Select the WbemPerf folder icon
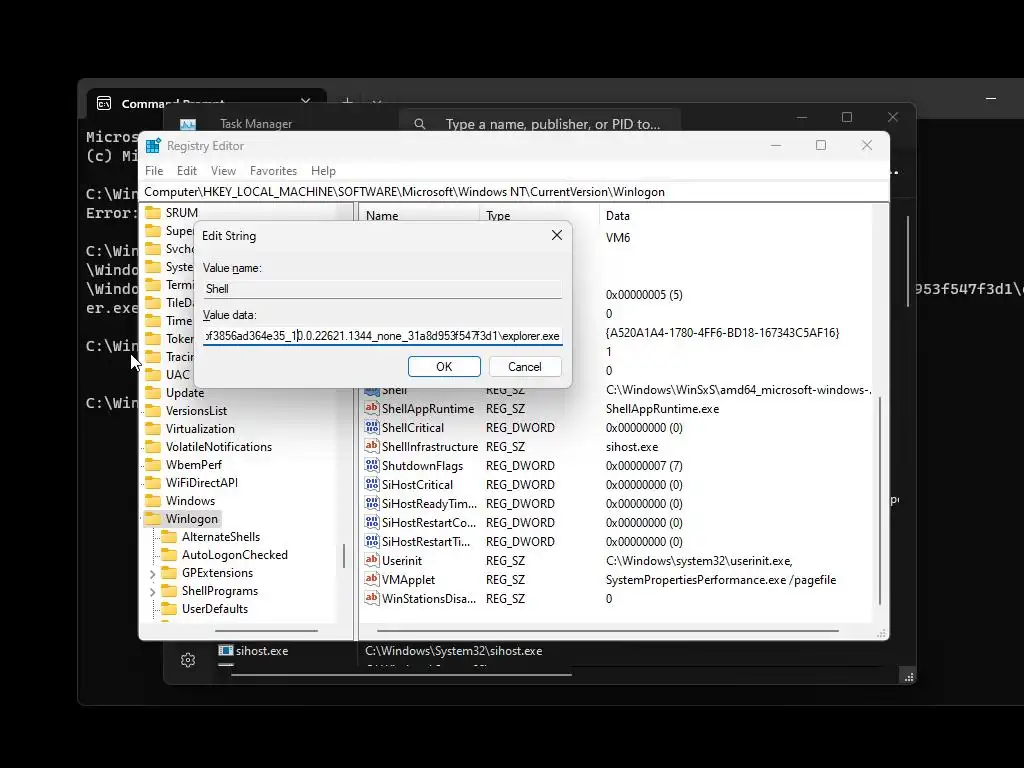Image resolution: width=1024 pixels, height=768 pixels. click(x=153, y=464)
